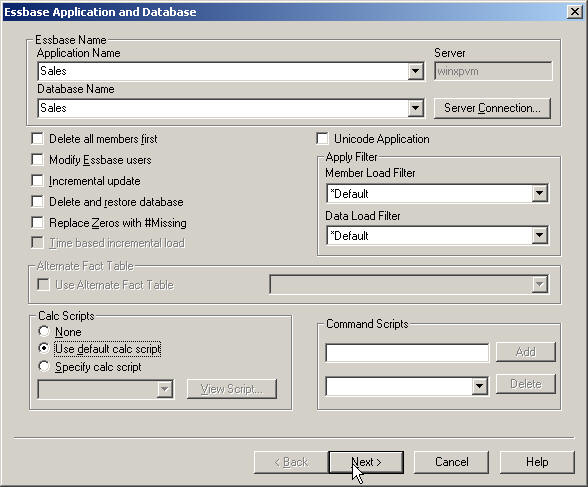
Task: Expand the Database Name dropdown
Action: coord(416,108)
